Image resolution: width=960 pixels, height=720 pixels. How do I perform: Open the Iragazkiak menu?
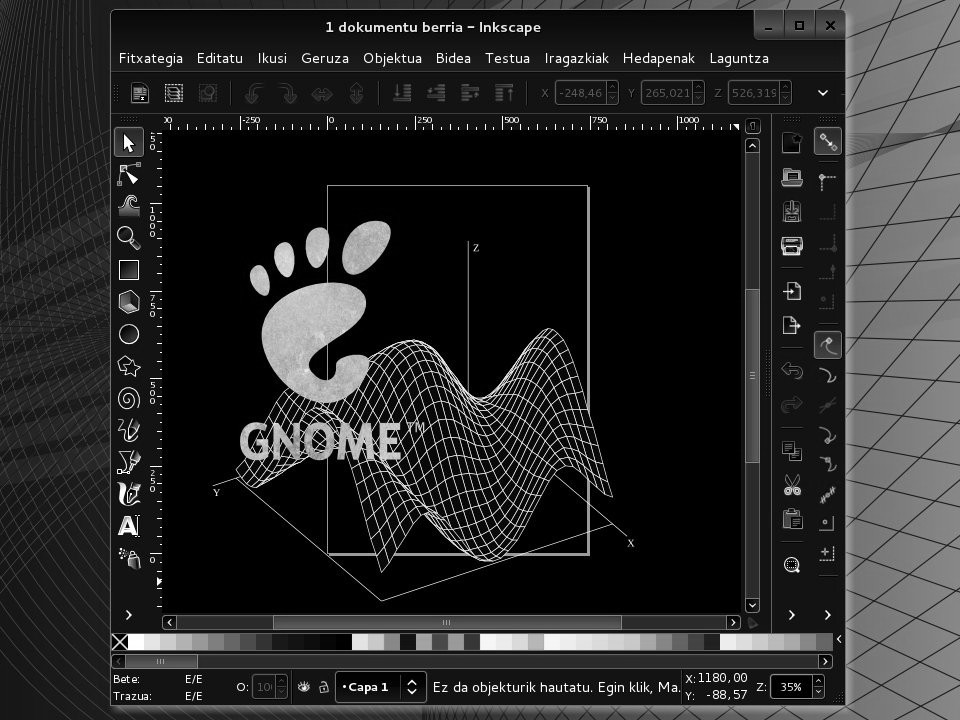point(577,58)
